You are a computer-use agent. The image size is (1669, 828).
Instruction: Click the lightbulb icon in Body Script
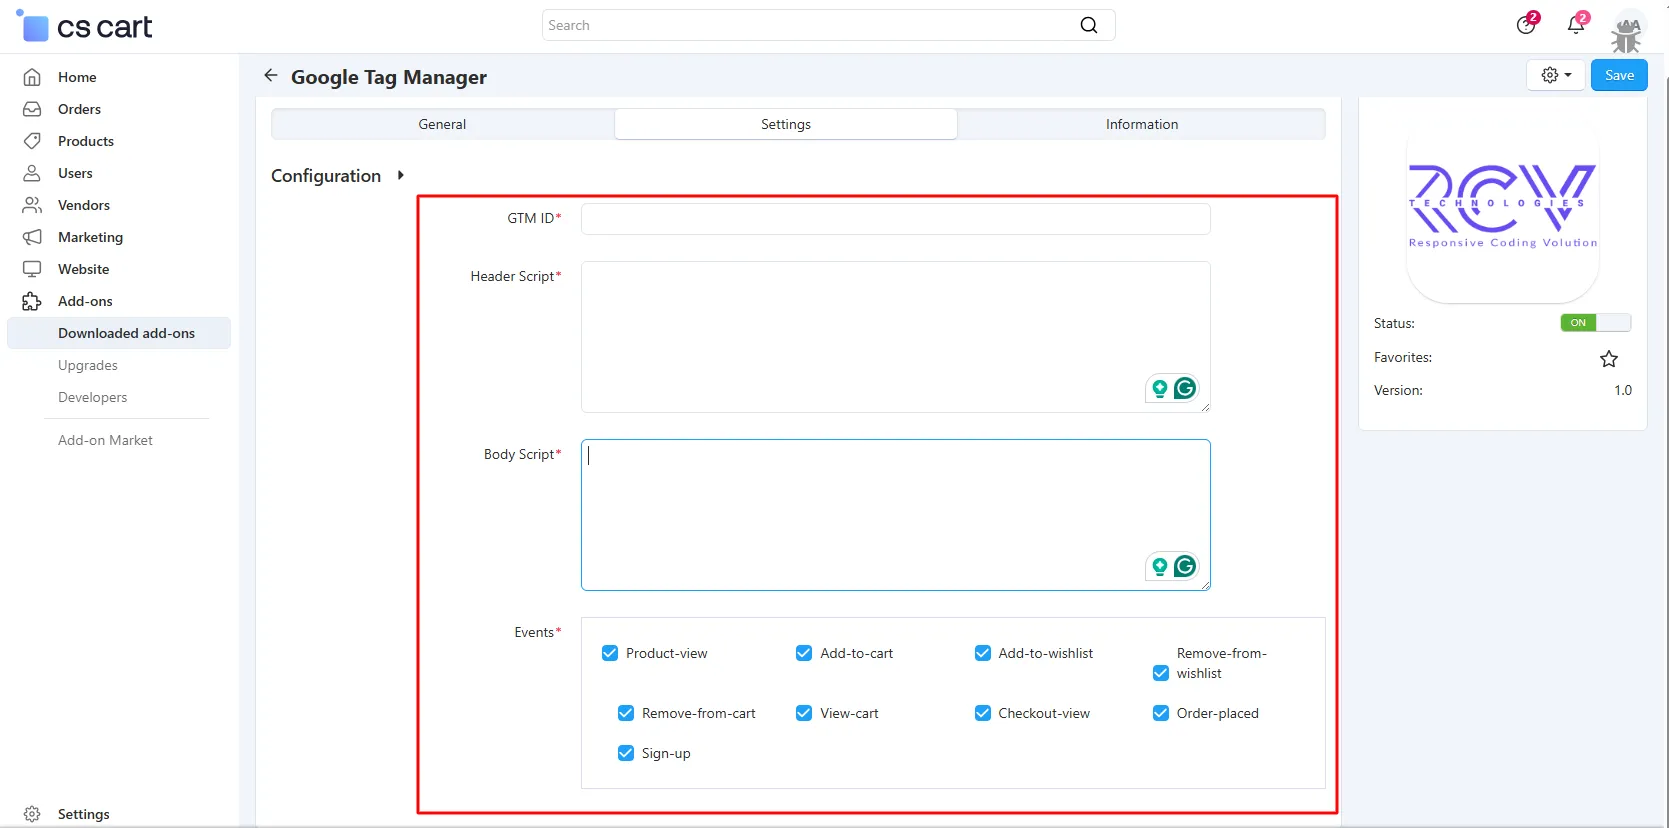[1160, 567]
